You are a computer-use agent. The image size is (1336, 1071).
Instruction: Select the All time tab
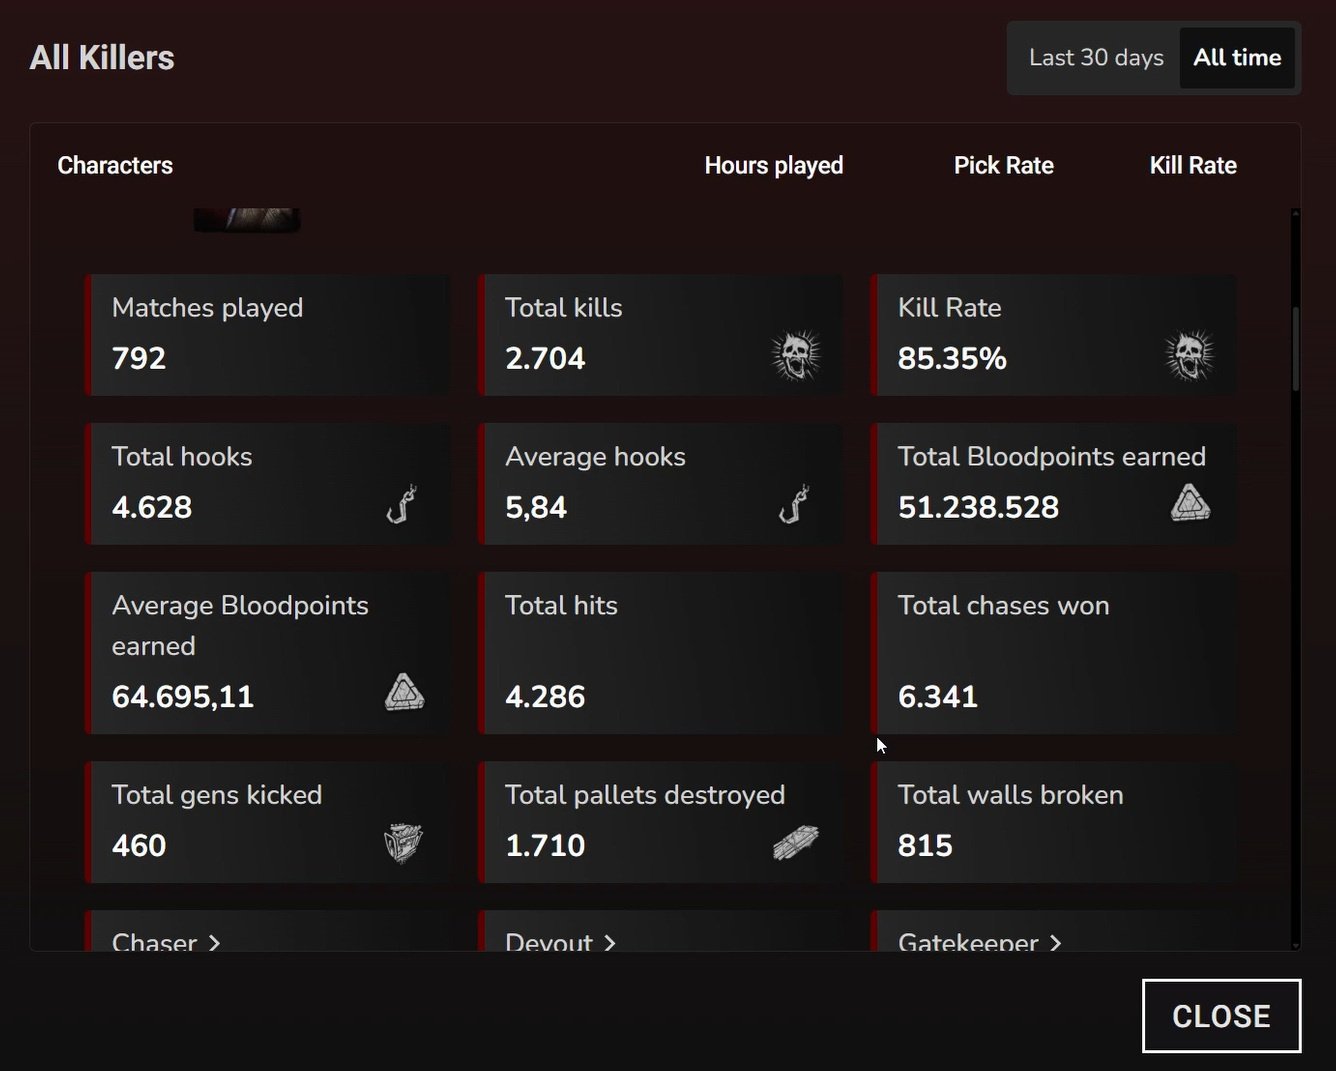pos(1237,58)
